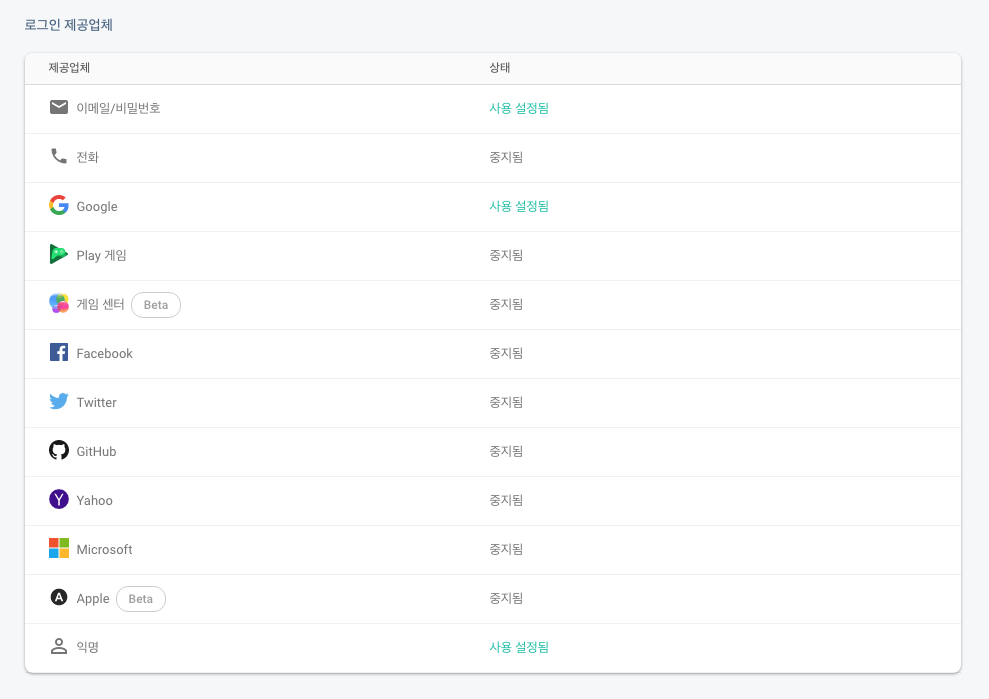This screenshot has height=699, width=989.
Task: Open the Apple provider label
Action: pyautogui.click(x=93, y=599)
